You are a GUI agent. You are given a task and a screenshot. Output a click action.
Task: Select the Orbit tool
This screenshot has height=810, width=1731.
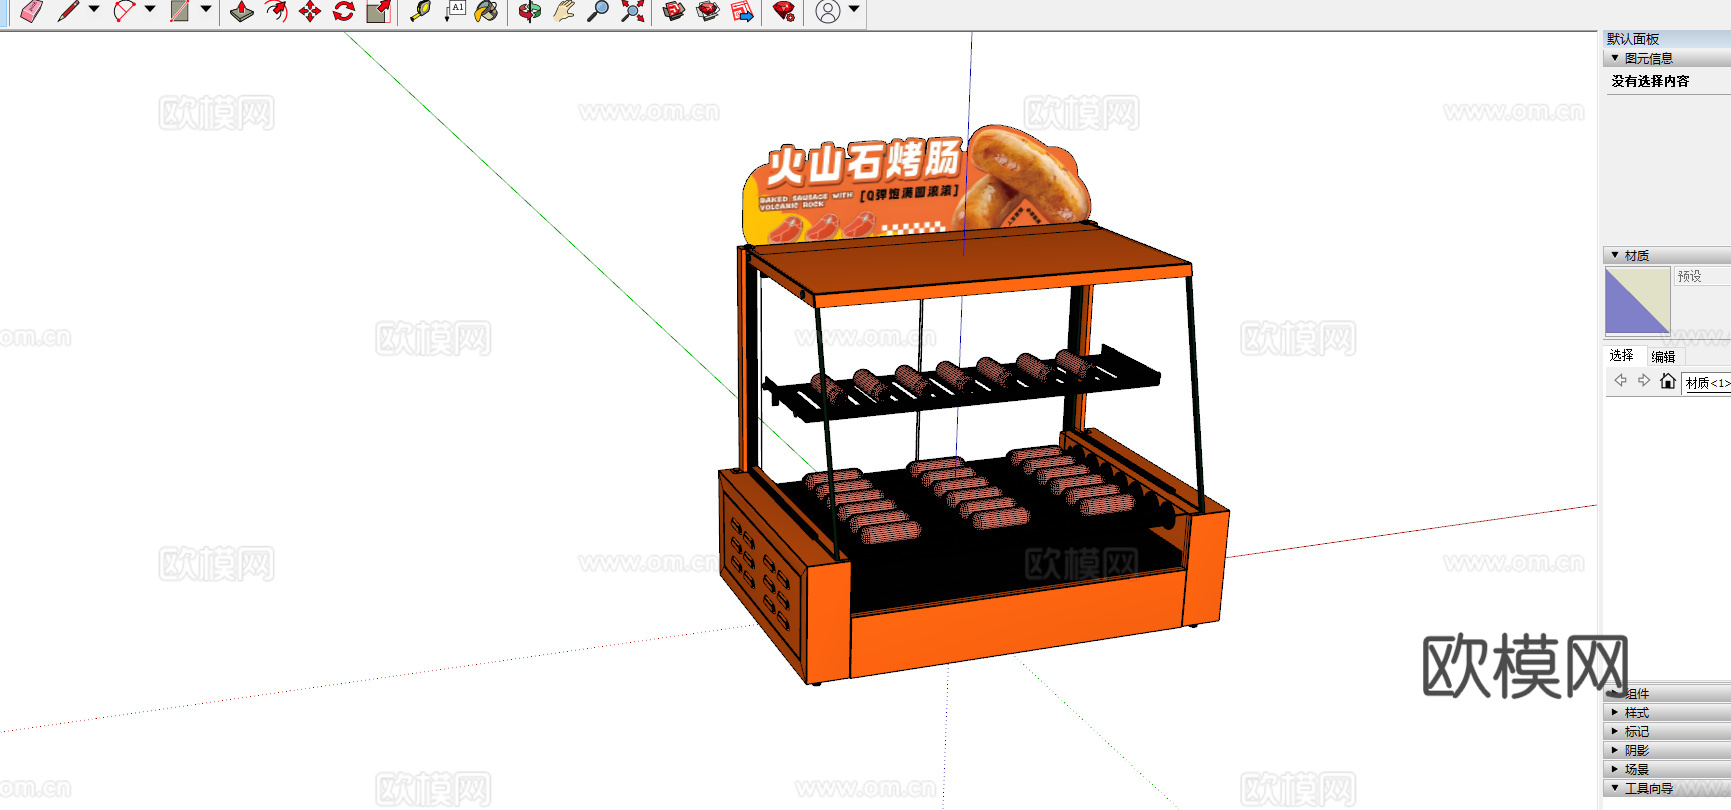pyautogui.click(x=530, y=11)
